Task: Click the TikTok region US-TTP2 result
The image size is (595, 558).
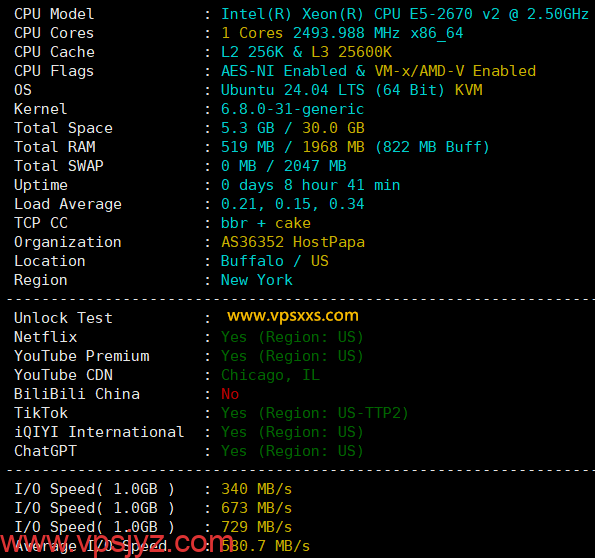Action: (315, 413)
